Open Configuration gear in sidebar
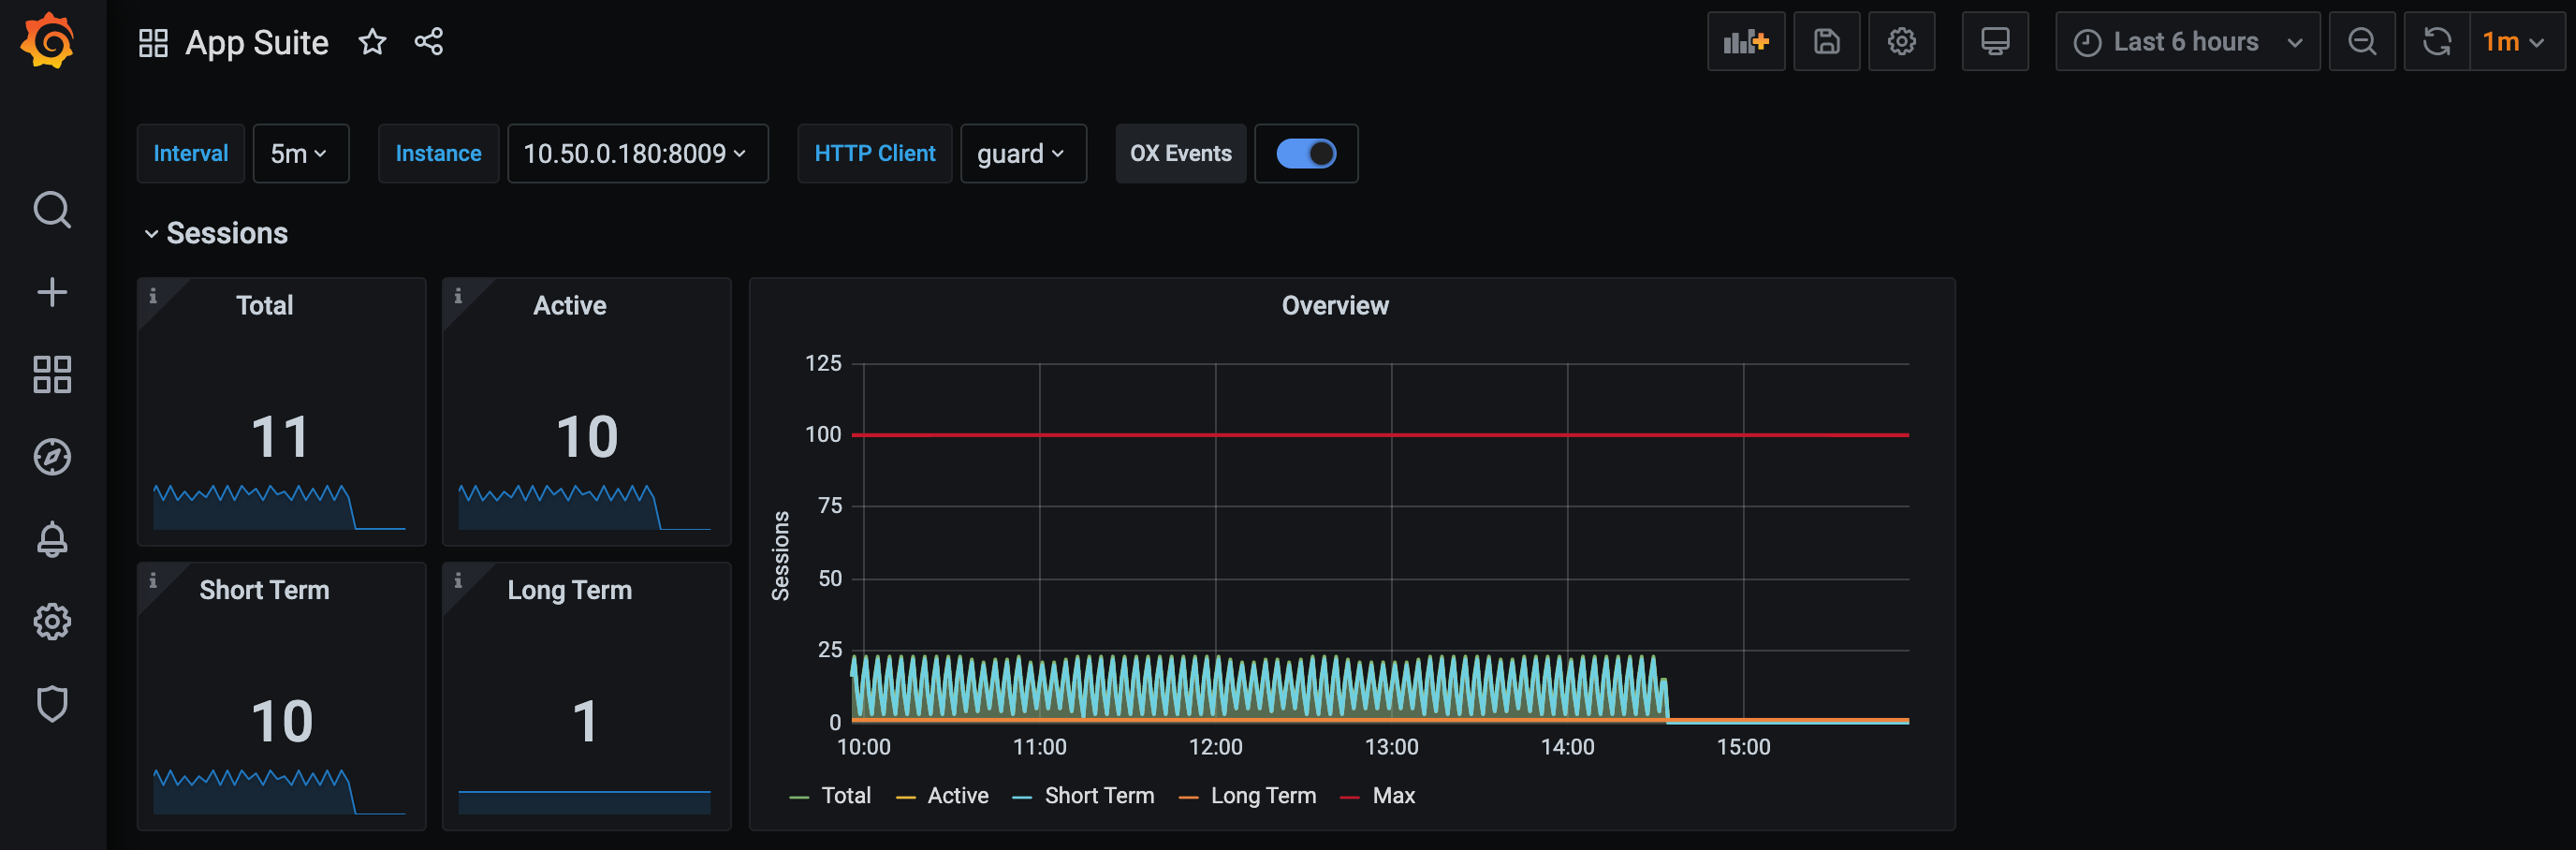2576x850 pixels. coord(52,621)
